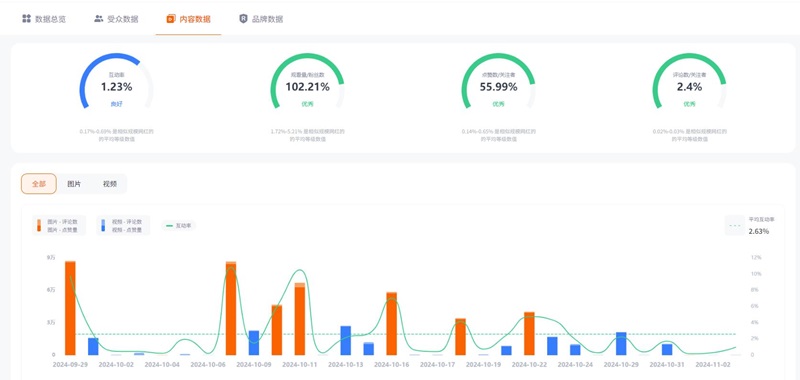Open the 品牌数据 tab
The height and width of the screenshot is (380, 800).
coord(261,19)
